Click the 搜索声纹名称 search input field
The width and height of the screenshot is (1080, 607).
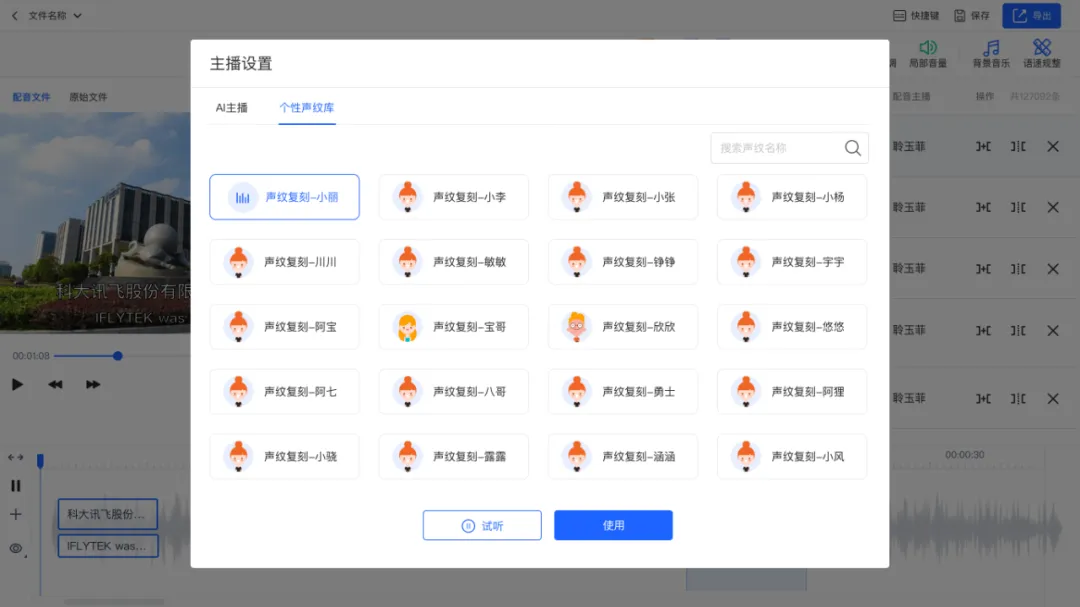(775, 148)
